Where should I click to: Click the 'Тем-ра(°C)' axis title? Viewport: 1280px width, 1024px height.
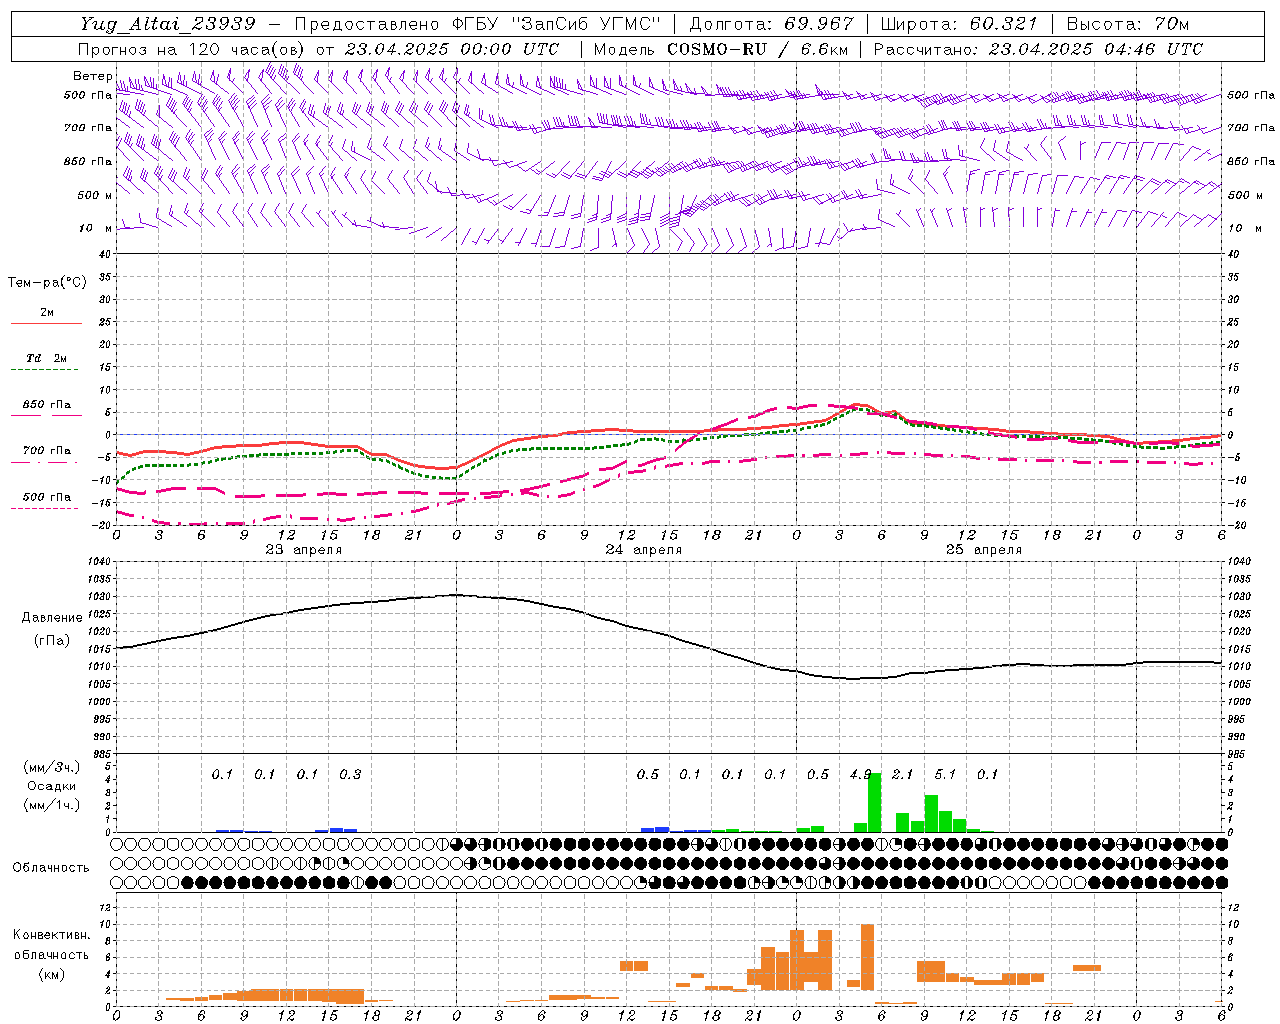[47, 283]
